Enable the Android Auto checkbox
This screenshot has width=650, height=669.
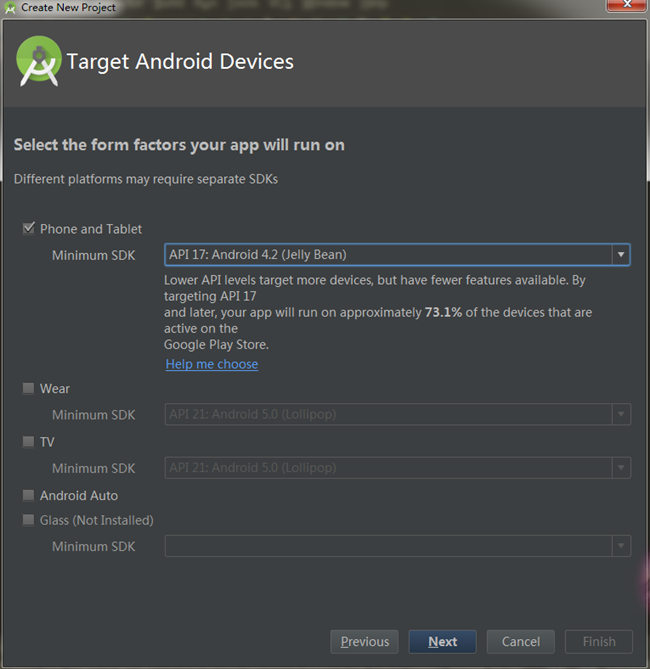[29, 495]
